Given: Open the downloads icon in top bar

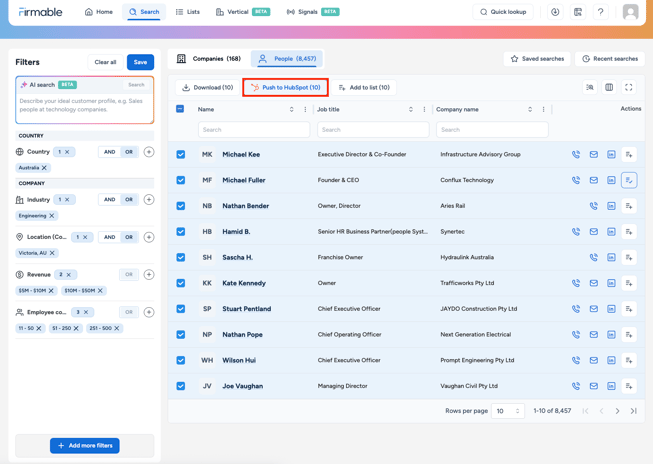Looking at the screenshot, I should click(x=555, y=12).
